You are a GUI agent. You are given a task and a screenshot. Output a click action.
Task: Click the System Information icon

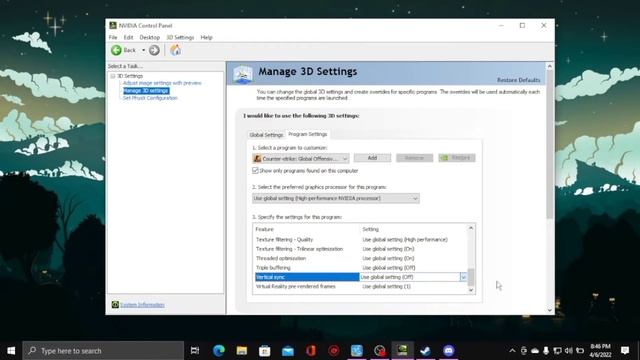point(115,304)
